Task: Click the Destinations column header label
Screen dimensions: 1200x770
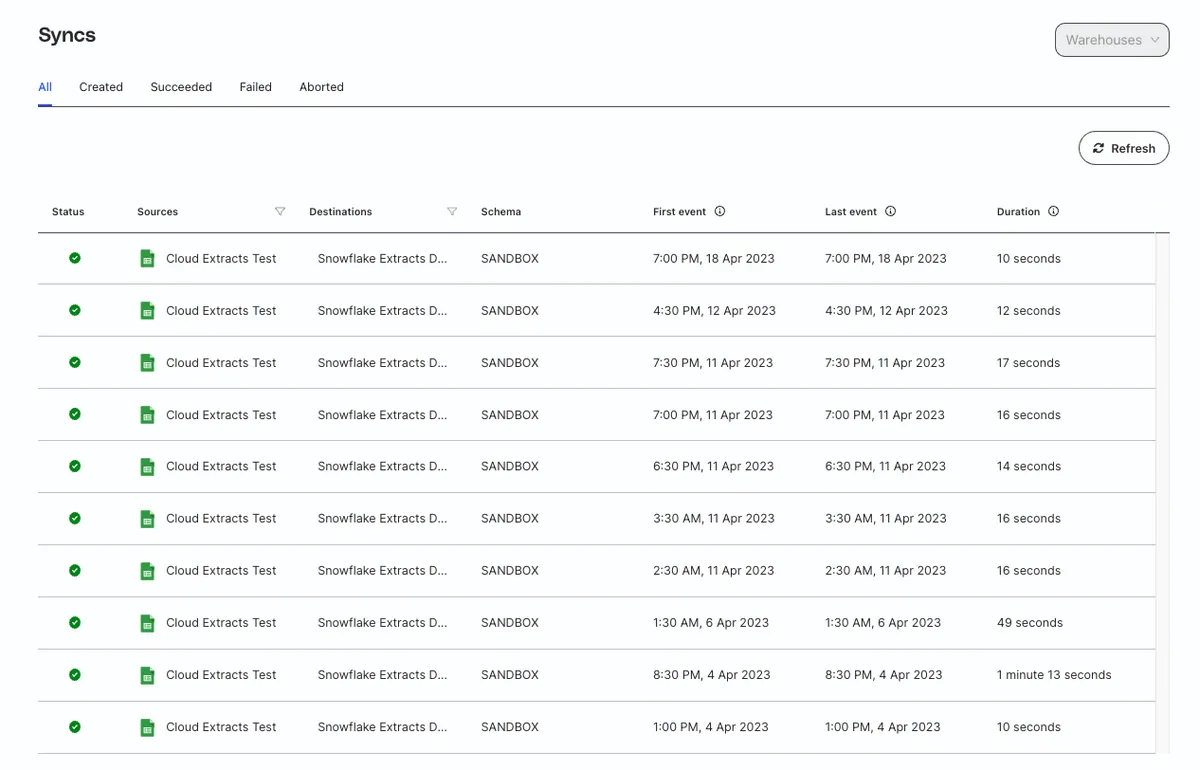Action: (340, 212)
